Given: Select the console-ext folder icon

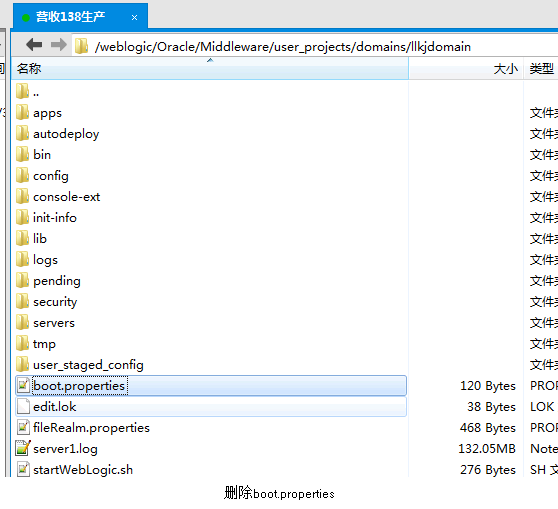Looking at the screenshot, I should pyautogui.click(x=22, y=196).
